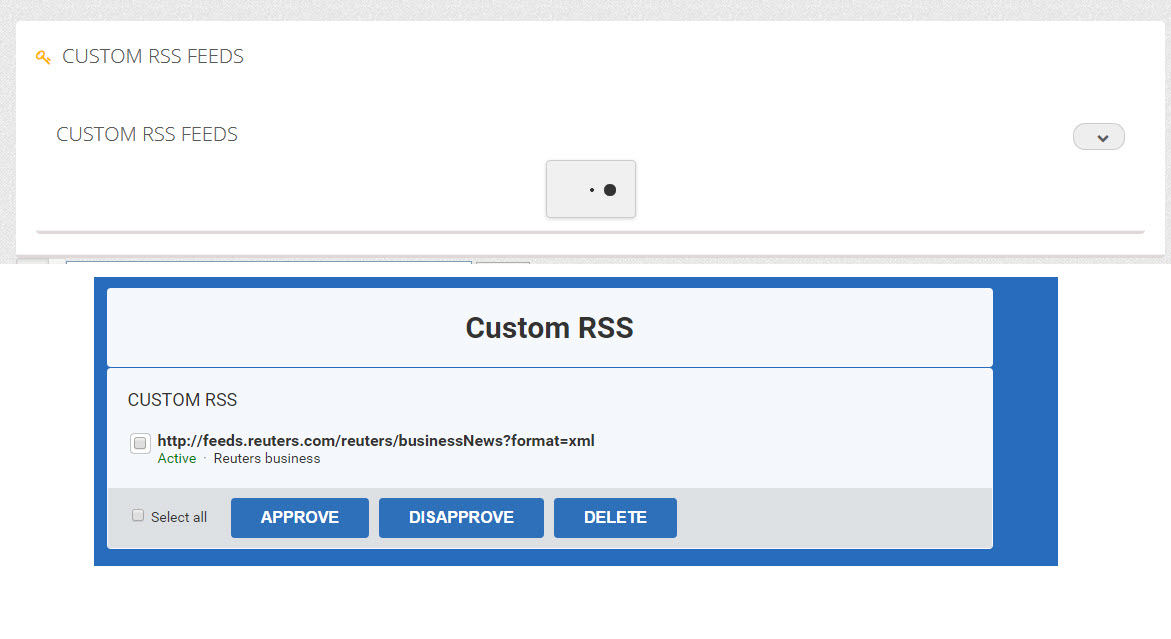Click the CUSTOM RSS section label in list

[182, 400]
